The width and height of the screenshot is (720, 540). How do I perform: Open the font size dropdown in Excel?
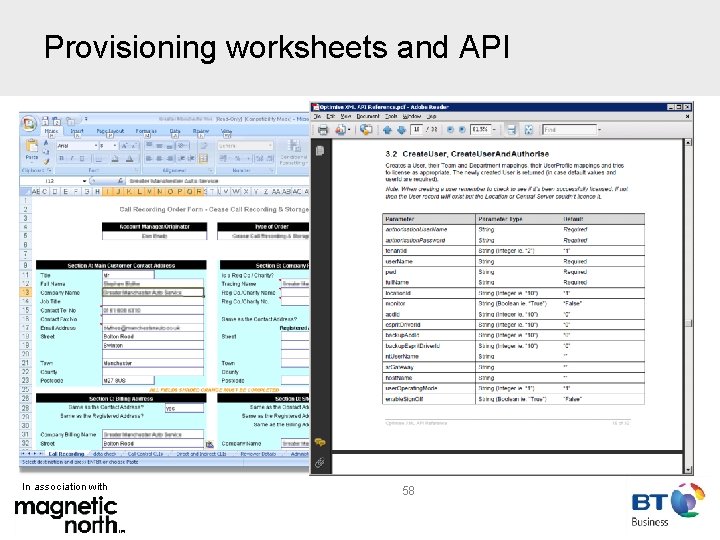(115, 146)
